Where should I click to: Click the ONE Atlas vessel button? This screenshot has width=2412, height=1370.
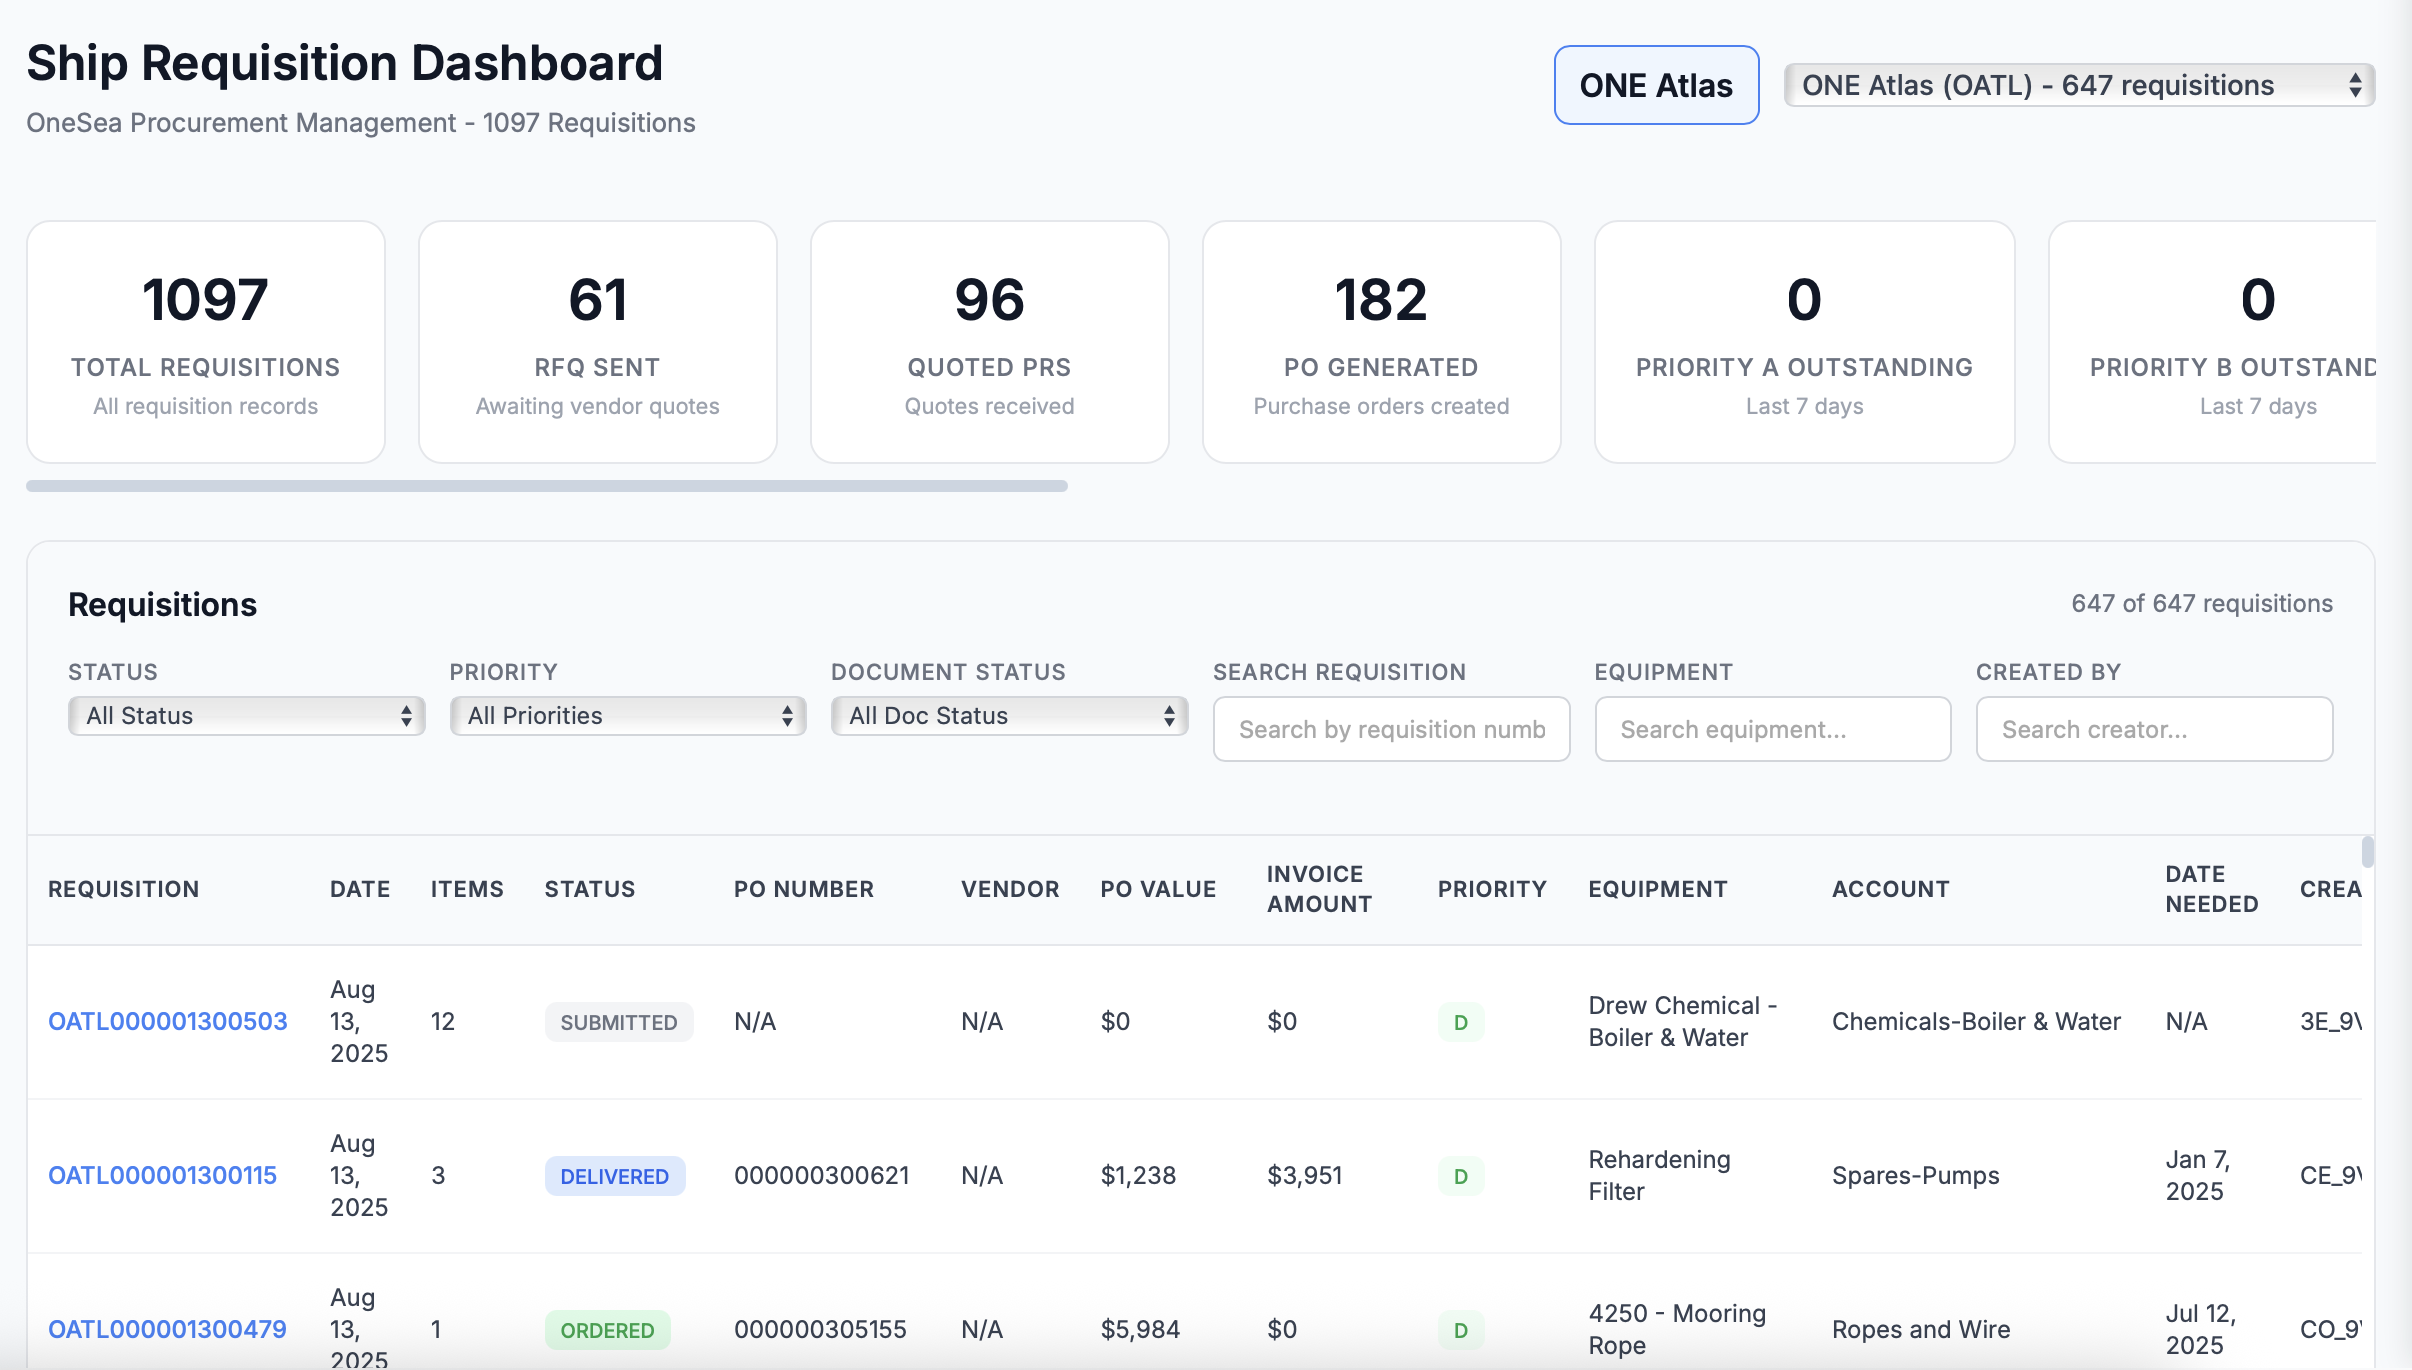point(1655,85)
